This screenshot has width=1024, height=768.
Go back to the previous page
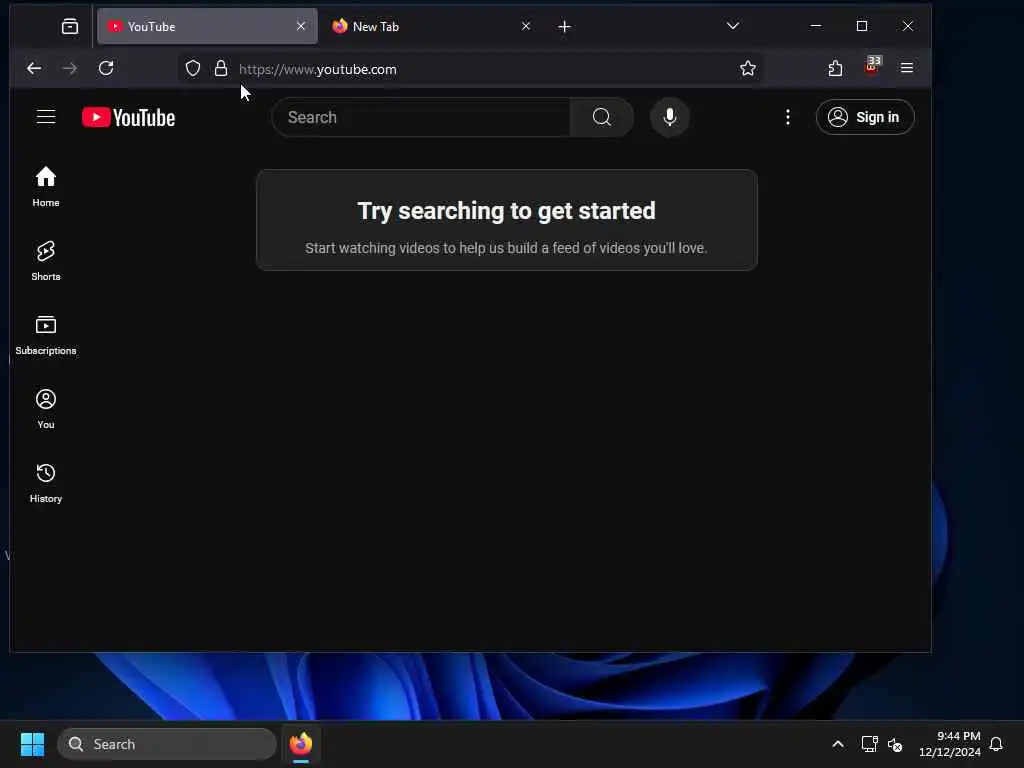(x=34, y=68)
